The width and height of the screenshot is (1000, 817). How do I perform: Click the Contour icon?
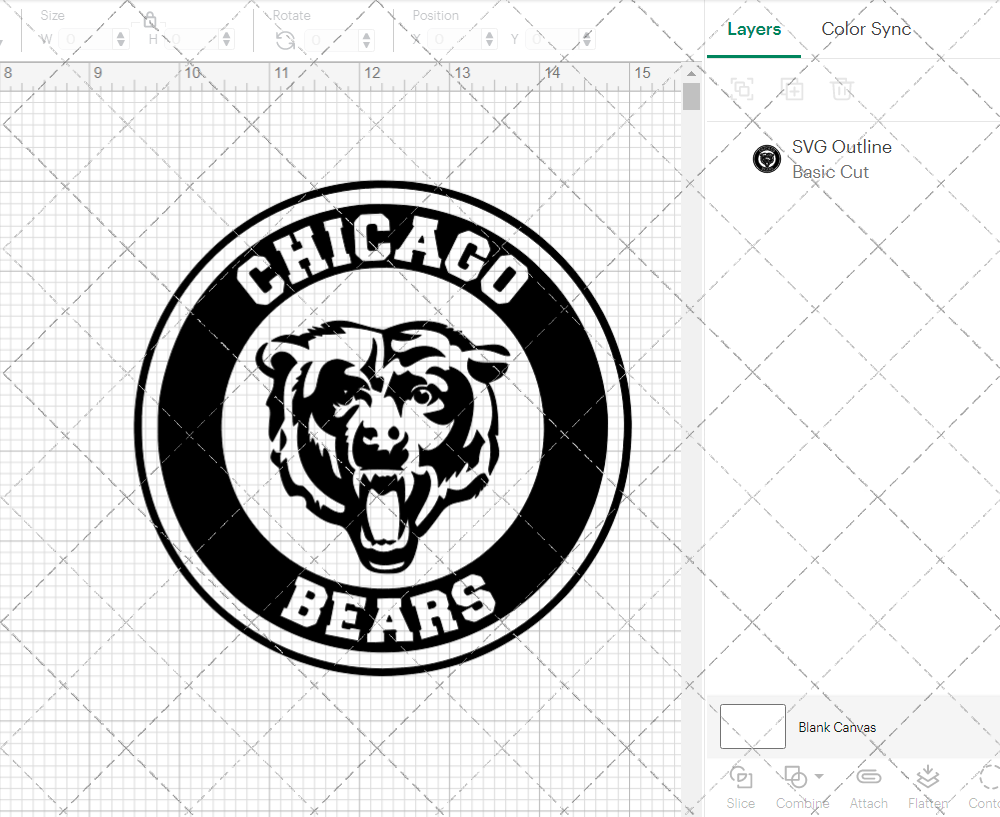pos(988,778)
